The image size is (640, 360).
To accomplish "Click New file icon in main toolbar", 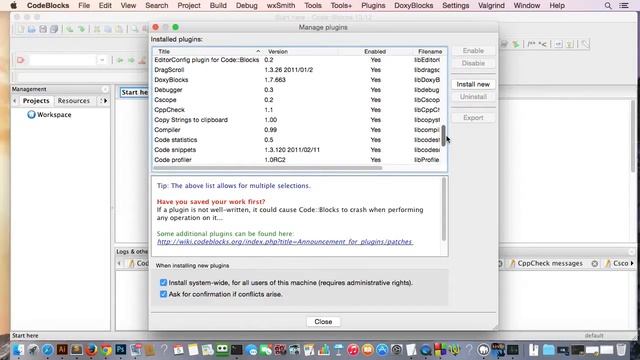I will click(20, 29).
